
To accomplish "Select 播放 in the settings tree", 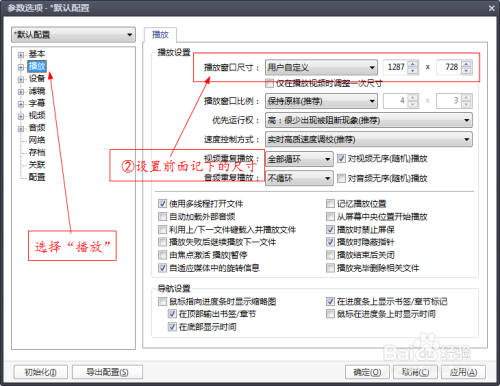I will tap(37, 66).
